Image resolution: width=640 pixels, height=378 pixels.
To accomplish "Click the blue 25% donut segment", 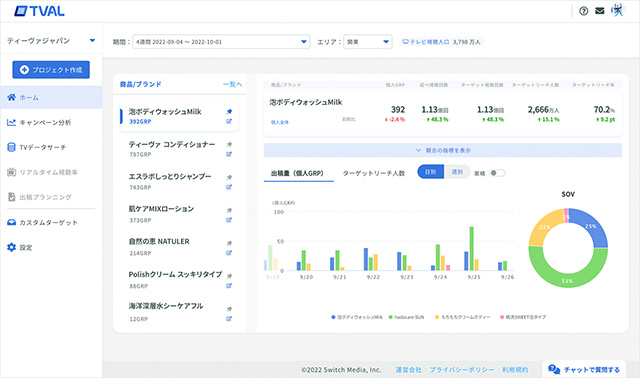I will (x=590, y=226).
